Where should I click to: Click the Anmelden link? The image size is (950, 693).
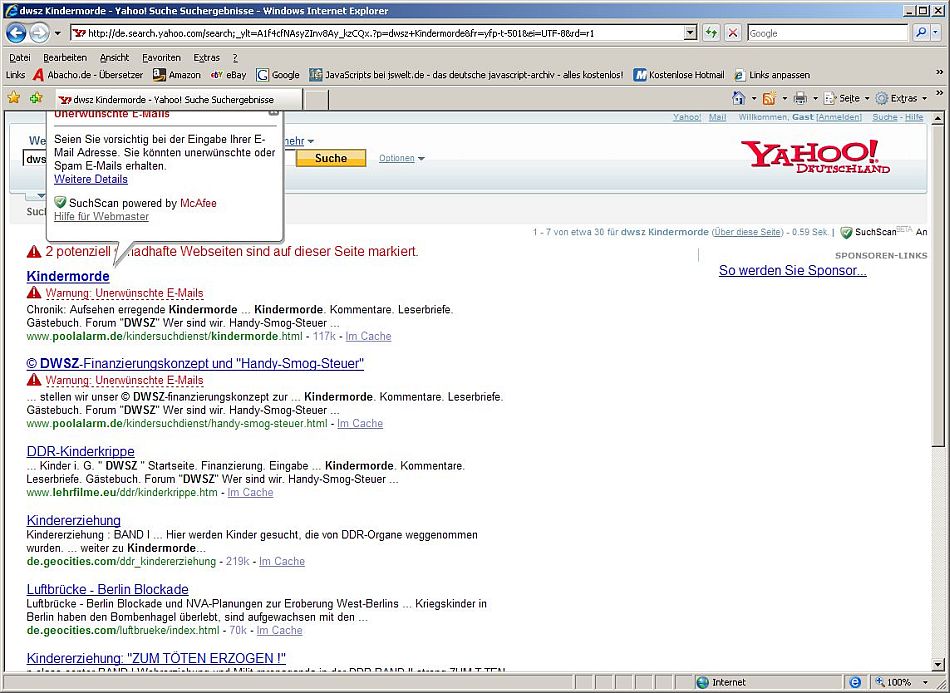pyautogui.click(x=839, y=117)
